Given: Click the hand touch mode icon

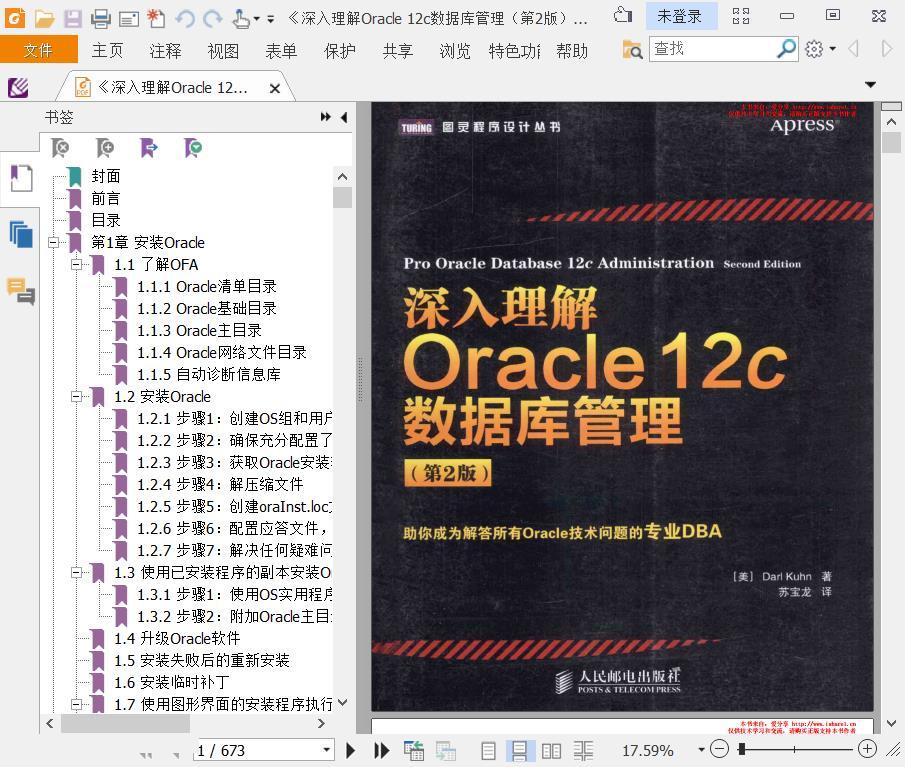Looking at the screenshot, I should tap(241, 18).
